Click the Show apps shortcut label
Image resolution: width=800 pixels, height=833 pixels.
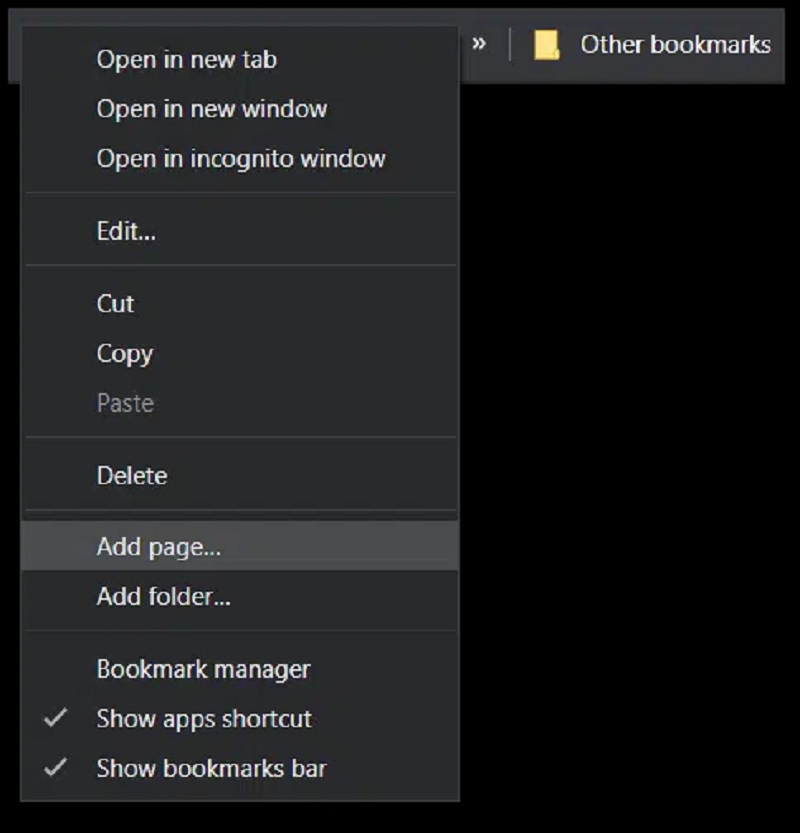point(204,719)
